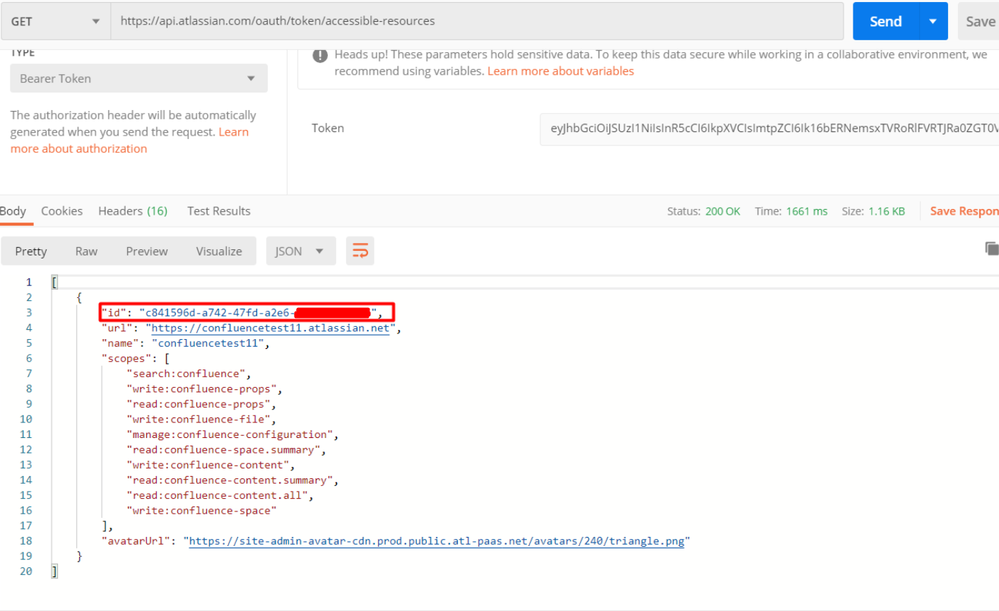
Task: Click the "write:confluence-content" scope text
Action: 208,465
